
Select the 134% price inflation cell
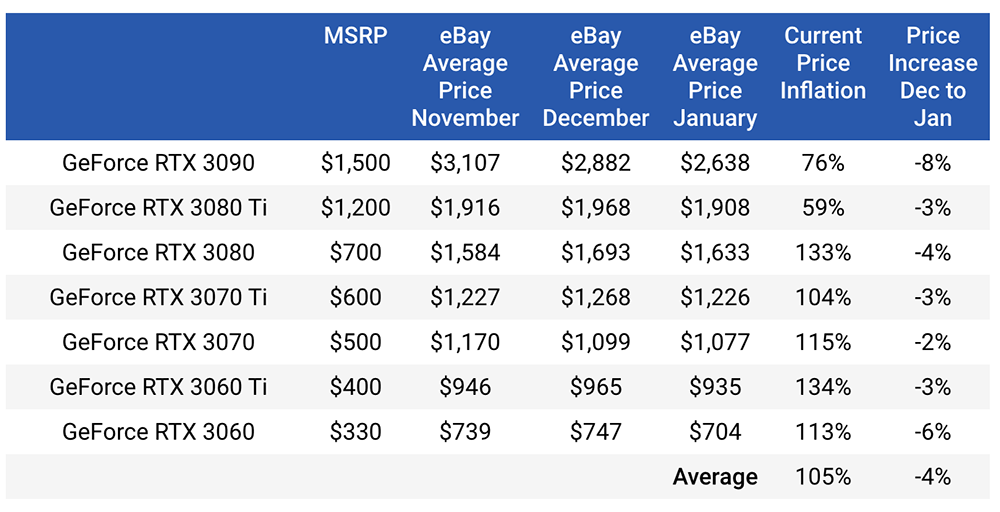click(x=823, y=387)
